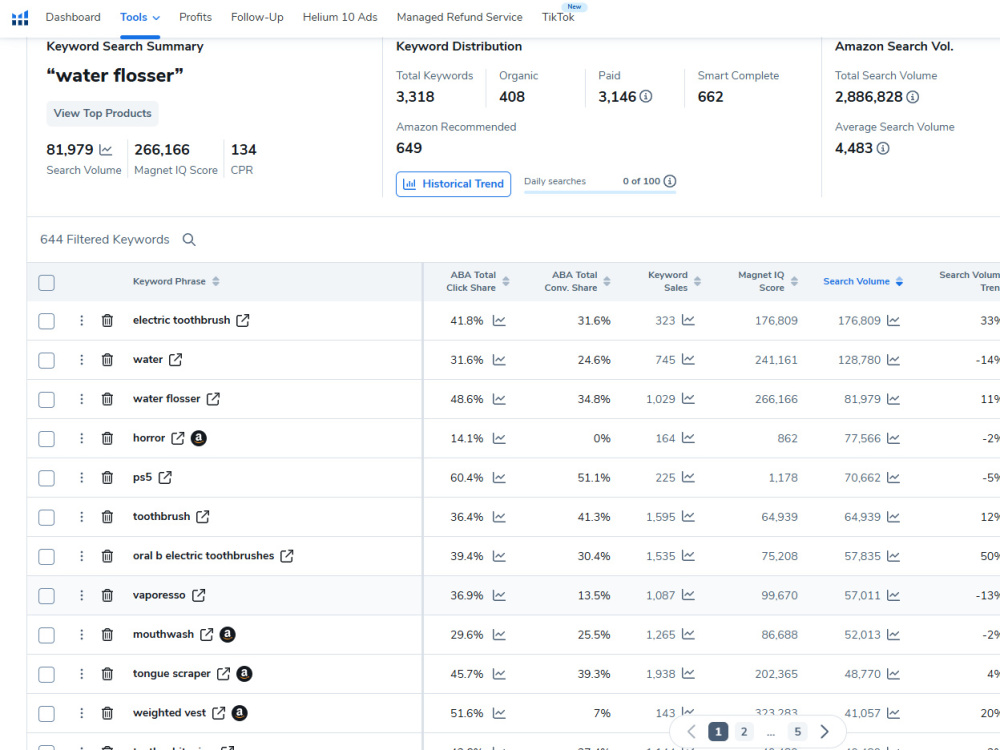Open row menu for toothbrush keyword
Viewport: 1000px width, 750px height.
81,517
